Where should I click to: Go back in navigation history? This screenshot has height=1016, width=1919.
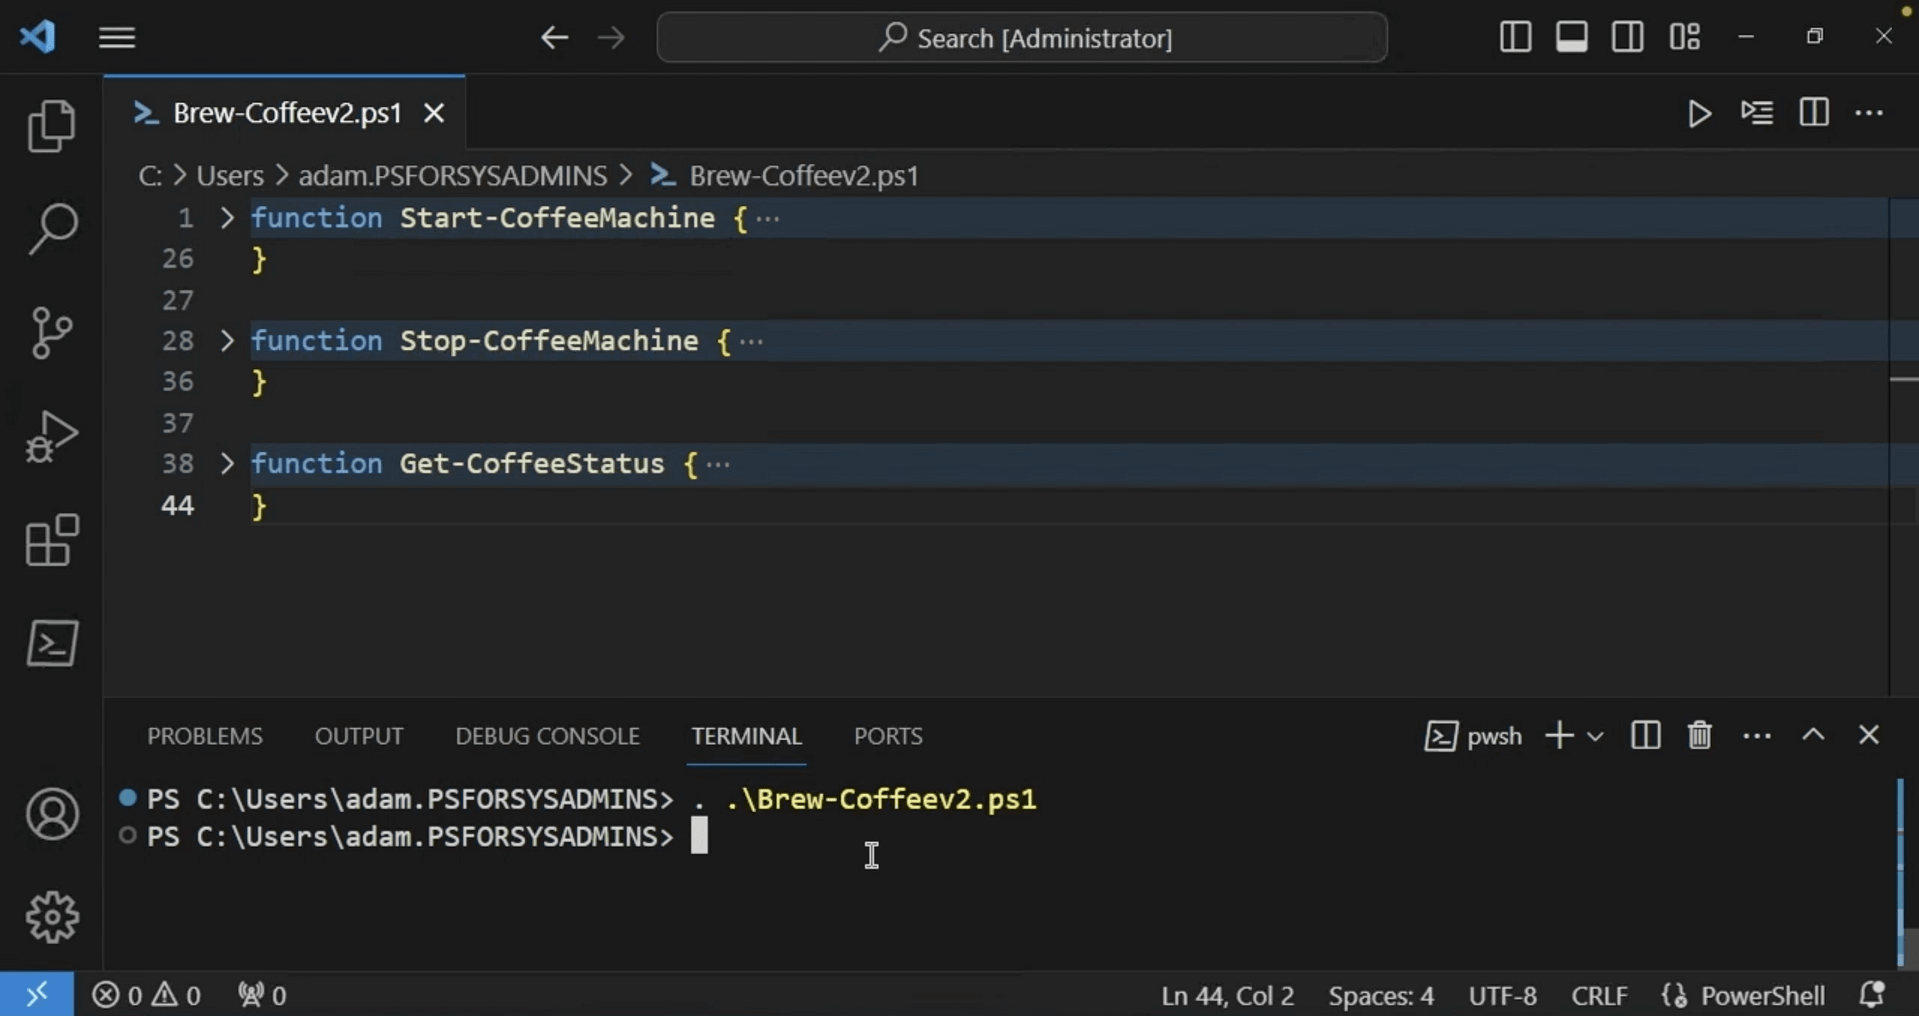click(x=554, y=38)
